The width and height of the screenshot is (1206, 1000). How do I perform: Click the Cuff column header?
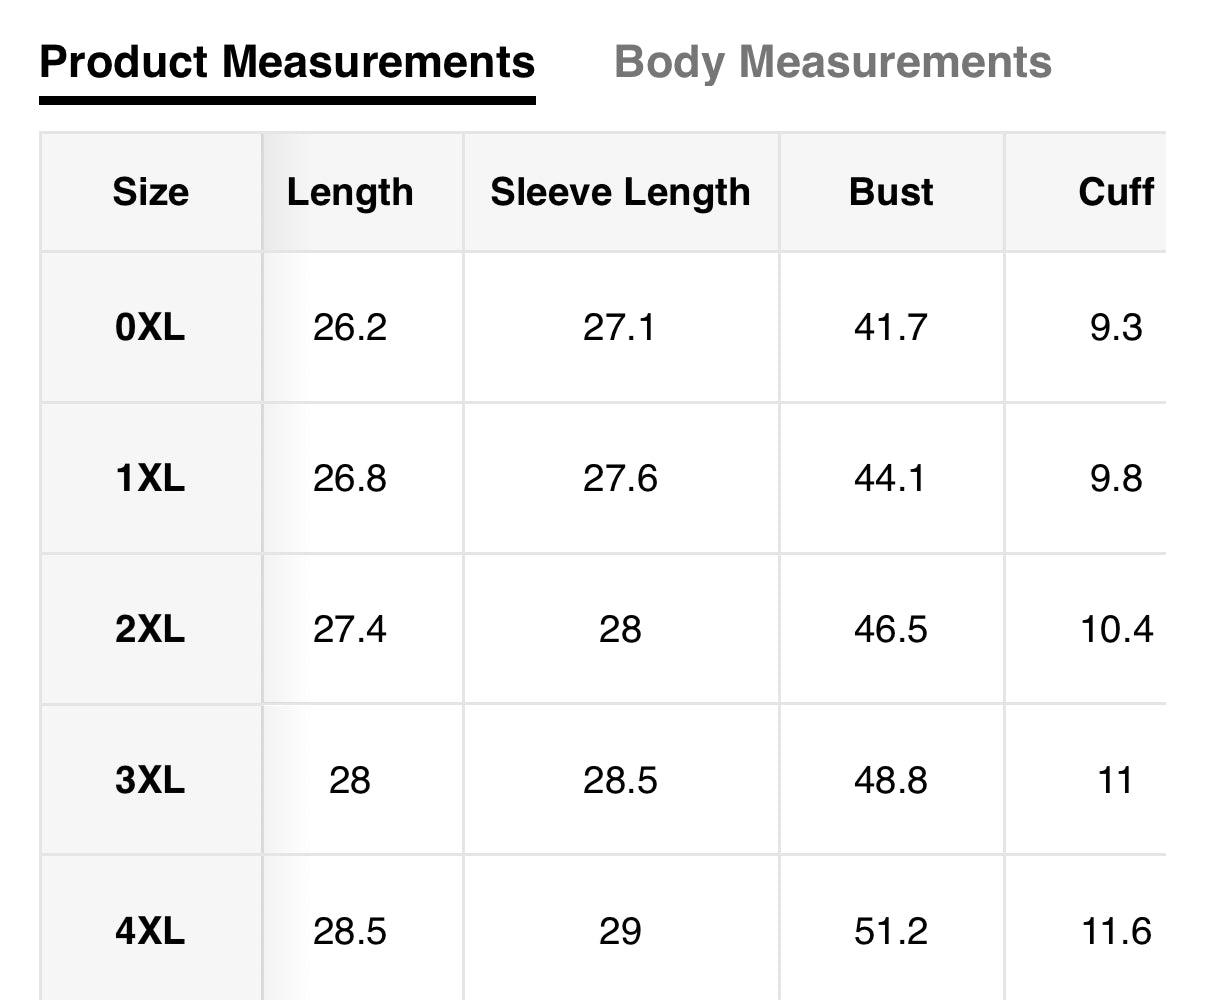(1116, 192)
